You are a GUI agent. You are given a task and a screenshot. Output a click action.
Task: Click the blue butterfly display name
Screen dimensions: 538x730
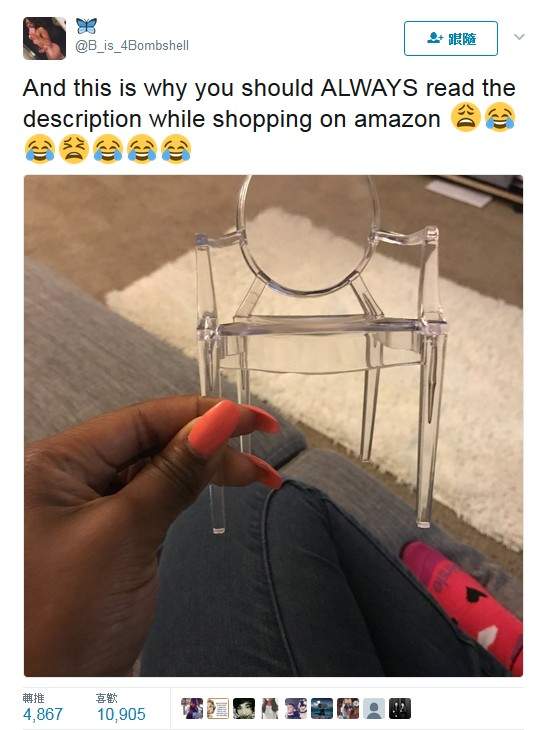pyautogui.click(x=87, y=26)
